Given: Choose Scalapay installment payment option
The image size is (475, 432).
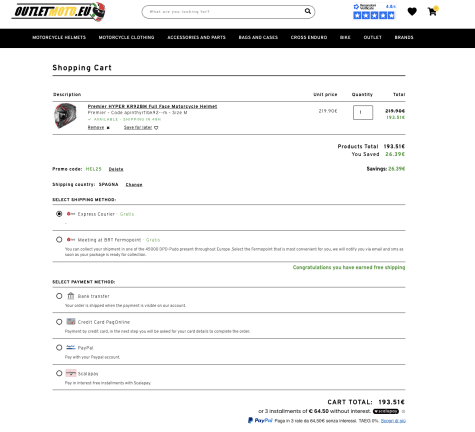Looking at the screenshot, I should coord(59,373).
